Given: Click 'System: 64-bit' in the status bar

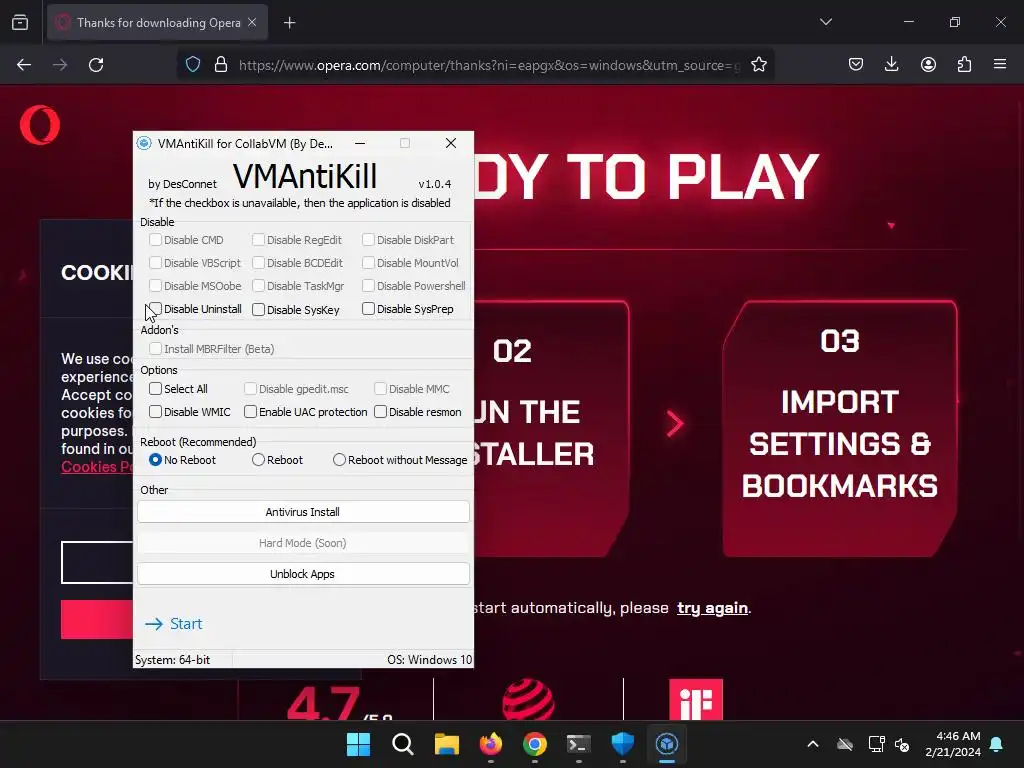Looking at the screenshot, I should [172, 660].
